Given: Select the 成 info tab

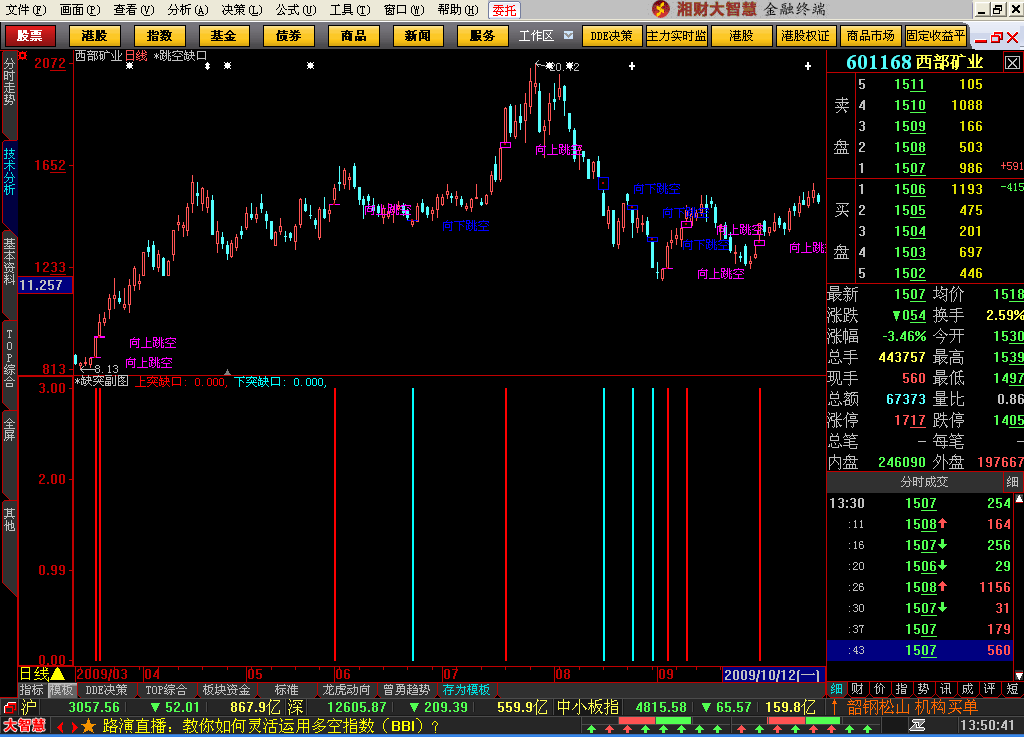Looking at the screenshot, I should [x=967, y=689].
